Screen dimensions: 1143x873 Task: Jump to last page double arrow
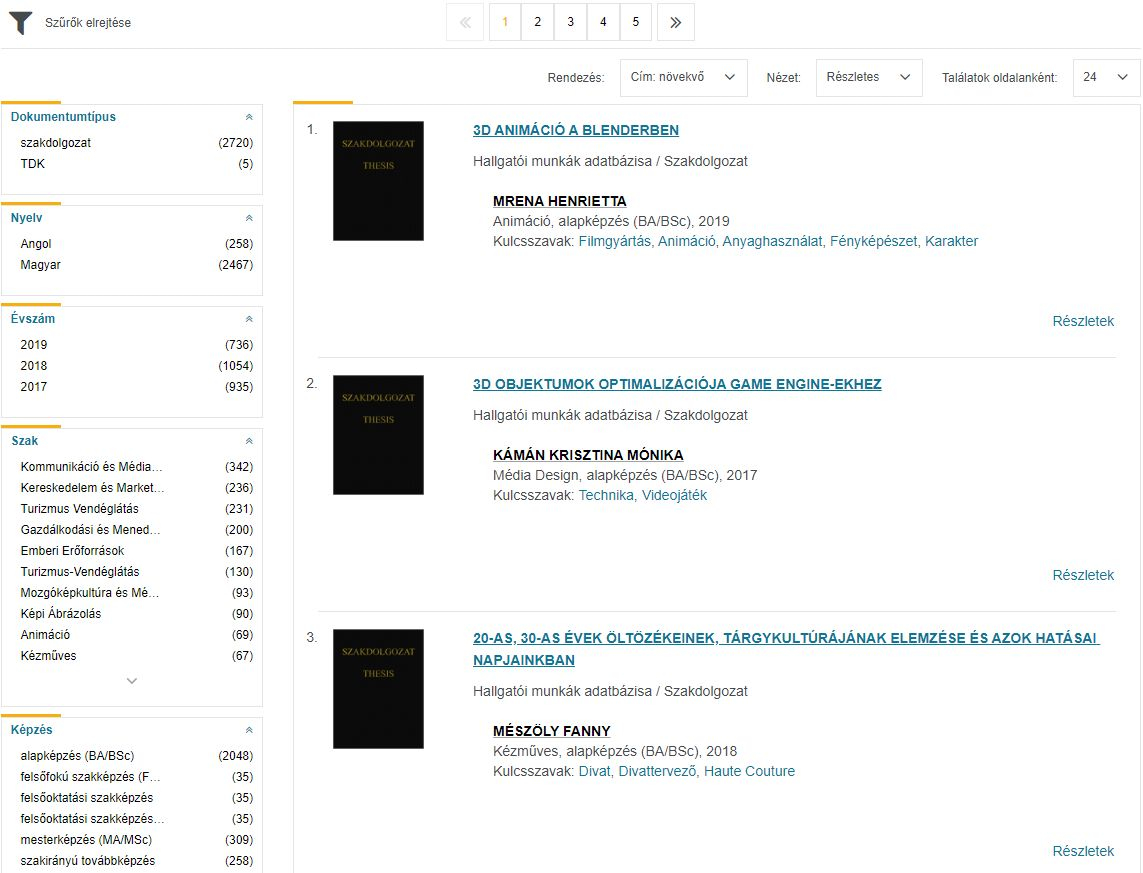click(676, 22)
